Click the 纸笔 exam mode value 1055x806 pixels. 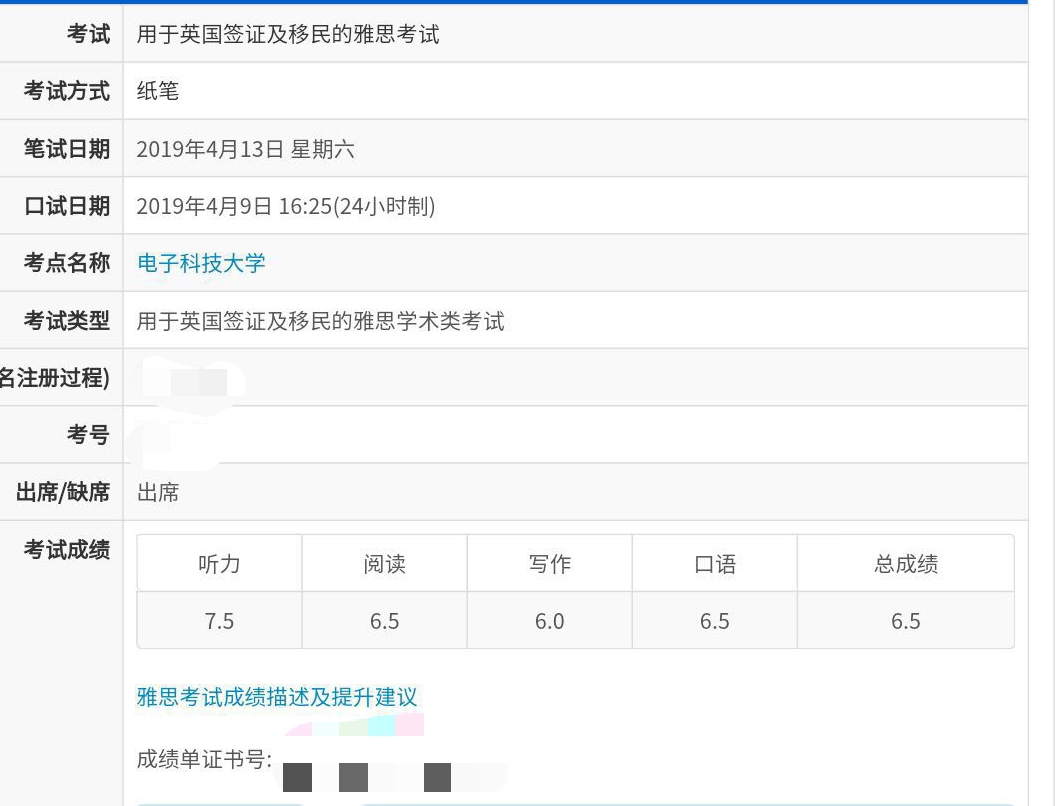158,91
